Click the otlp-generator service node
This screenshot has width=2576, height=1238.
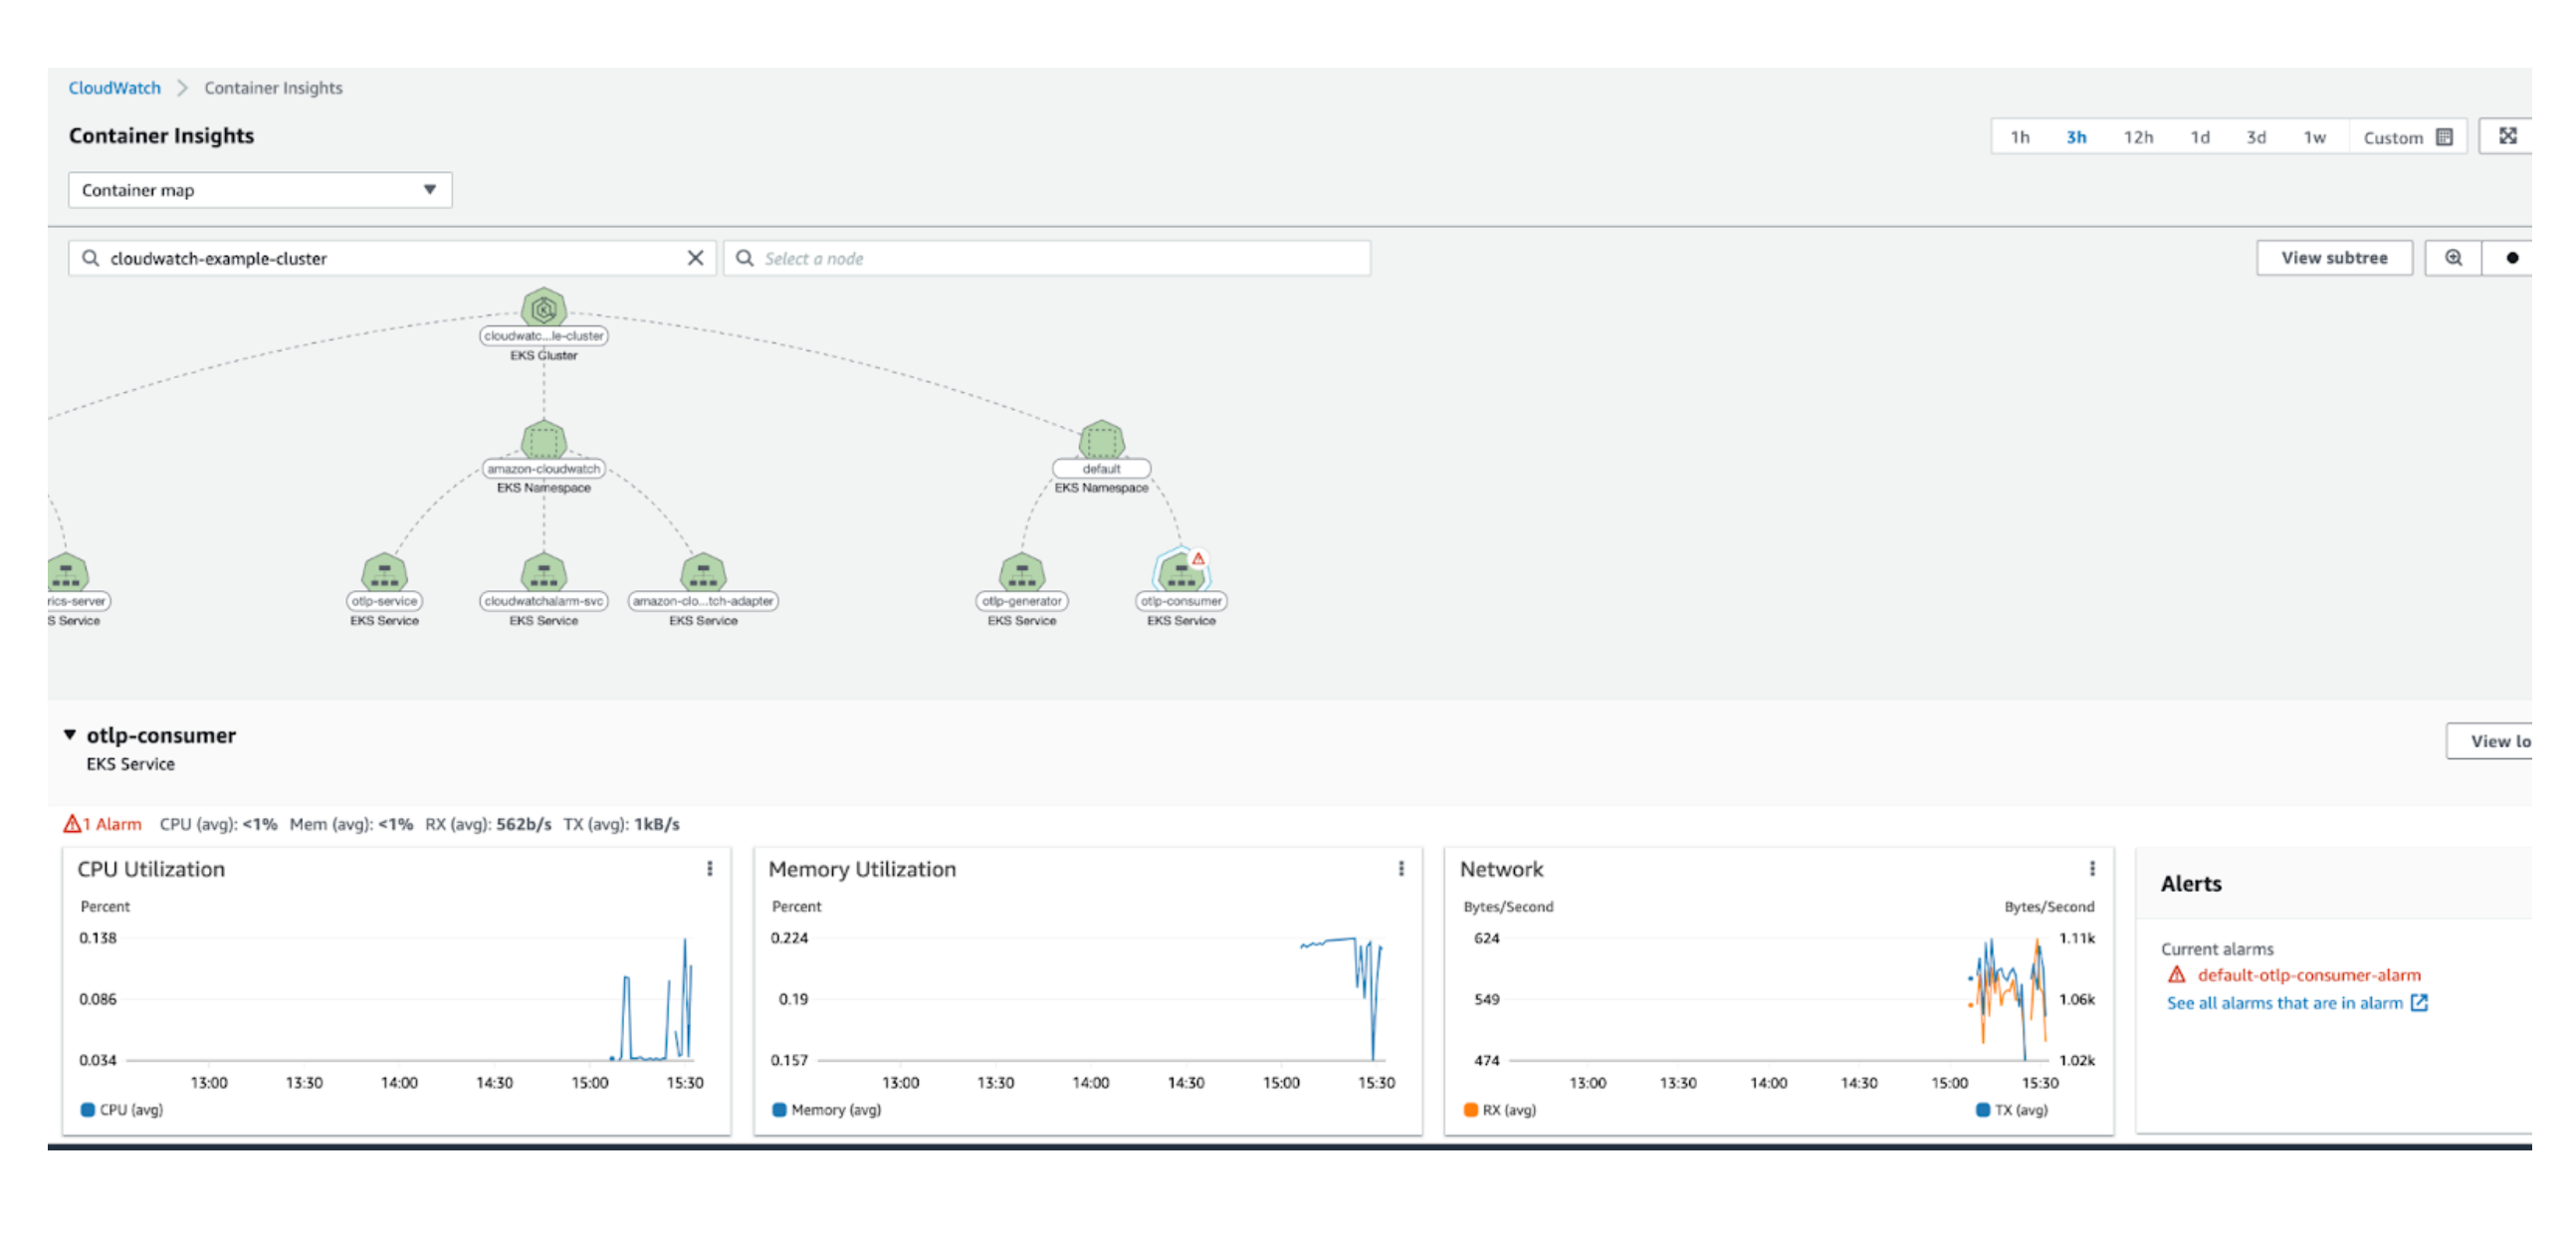(1021, 573)
